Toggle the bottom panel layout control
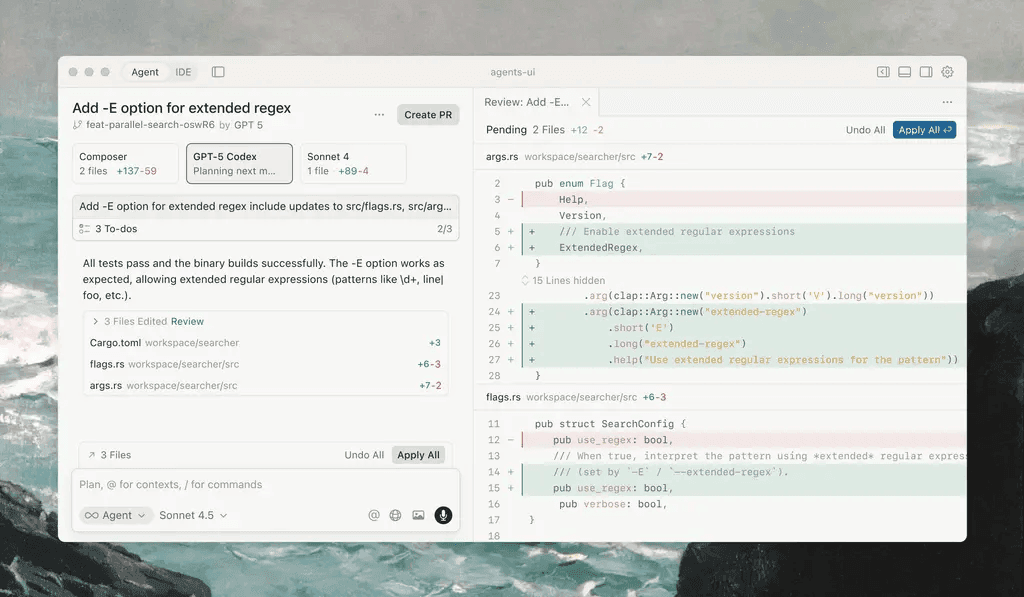Viewport: 1024px width, 597px height. point(904,72)
